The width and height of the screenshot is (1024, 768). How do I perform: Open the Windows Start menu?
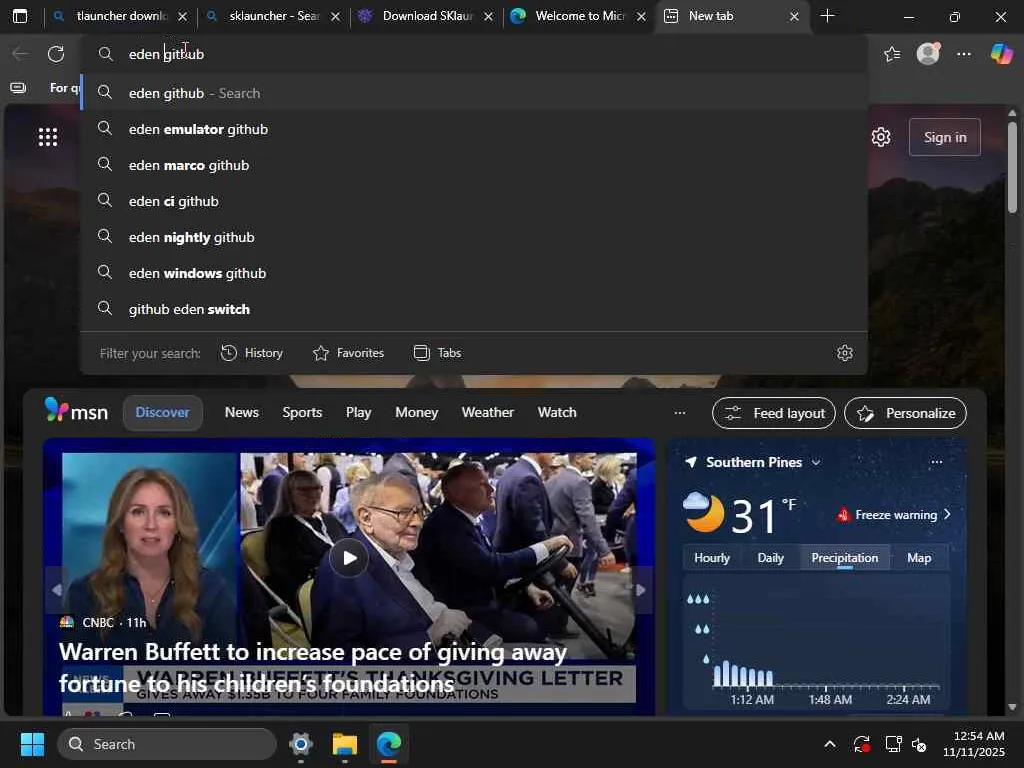pyautogui.click(x=32, y=744)
